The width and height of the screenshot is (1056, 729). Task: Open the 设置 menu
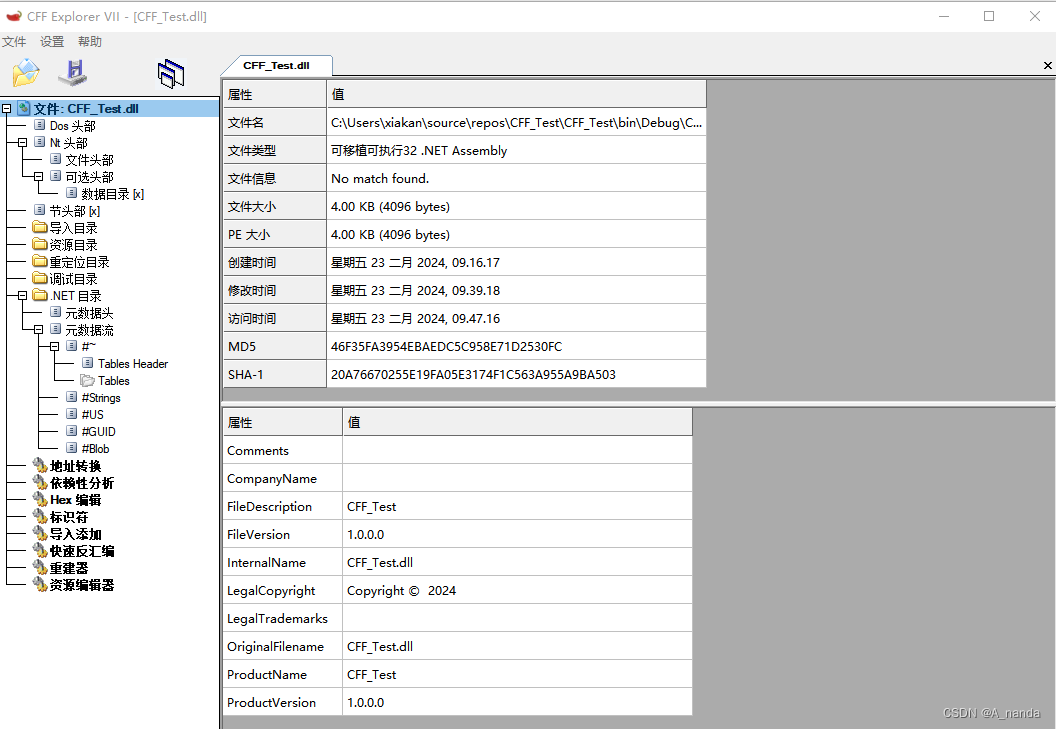(x=51, y=41)
